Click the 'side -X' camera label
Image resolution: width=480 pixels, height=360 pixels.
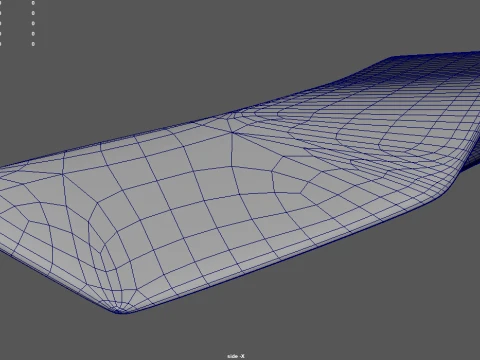pos(236,356)
